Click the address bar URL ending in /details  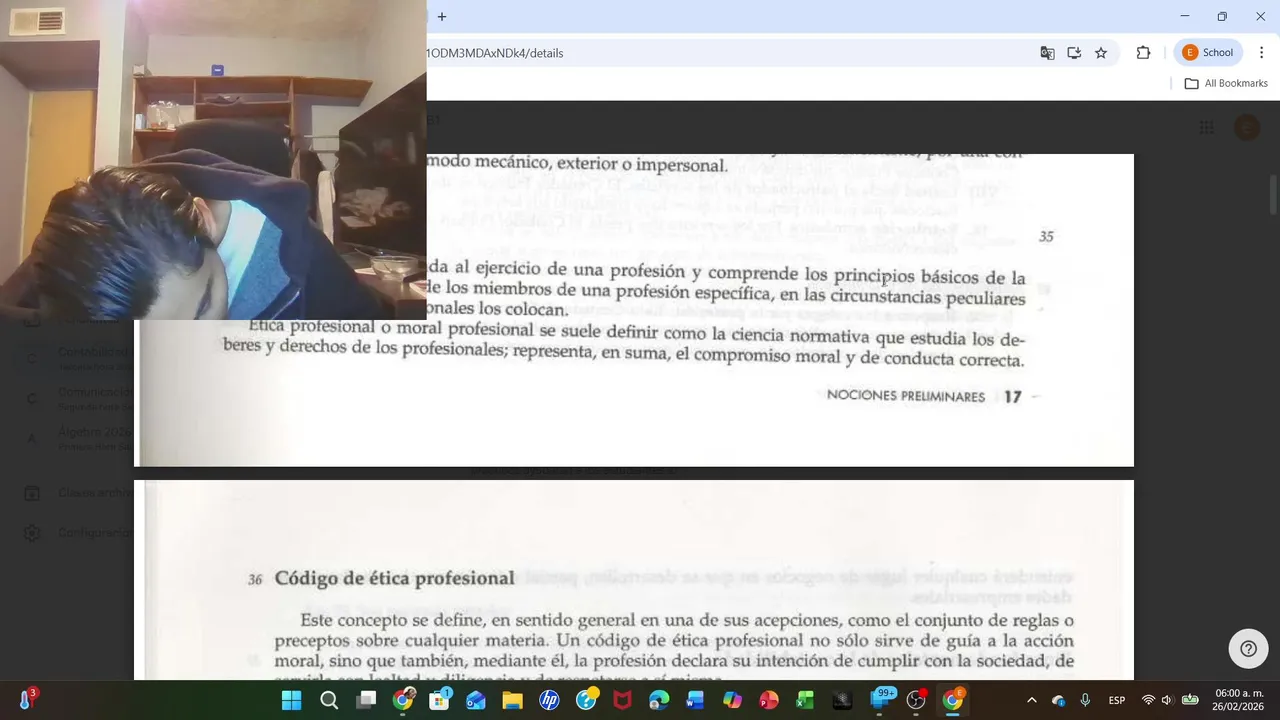[494, 53]
